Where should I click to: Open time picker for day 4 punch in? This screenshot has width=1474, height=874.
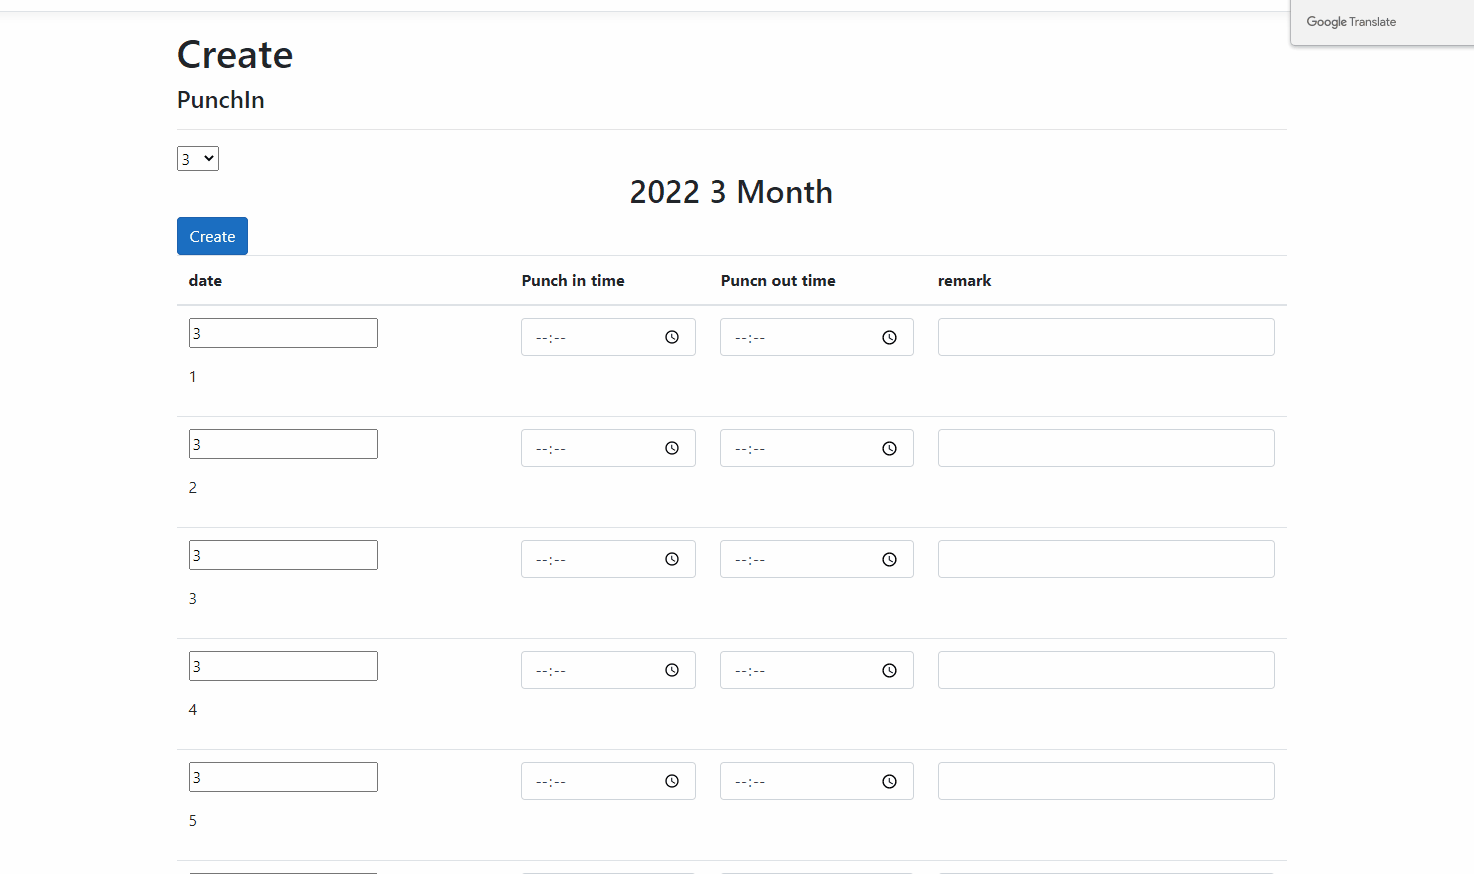click(672, 670)
